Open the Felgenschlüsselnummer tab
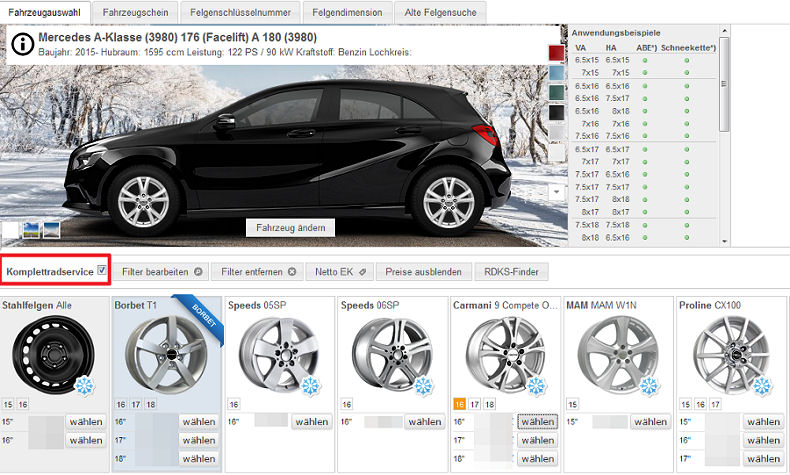790x475 pixels. pyautogui.click(x=240, y=13)
